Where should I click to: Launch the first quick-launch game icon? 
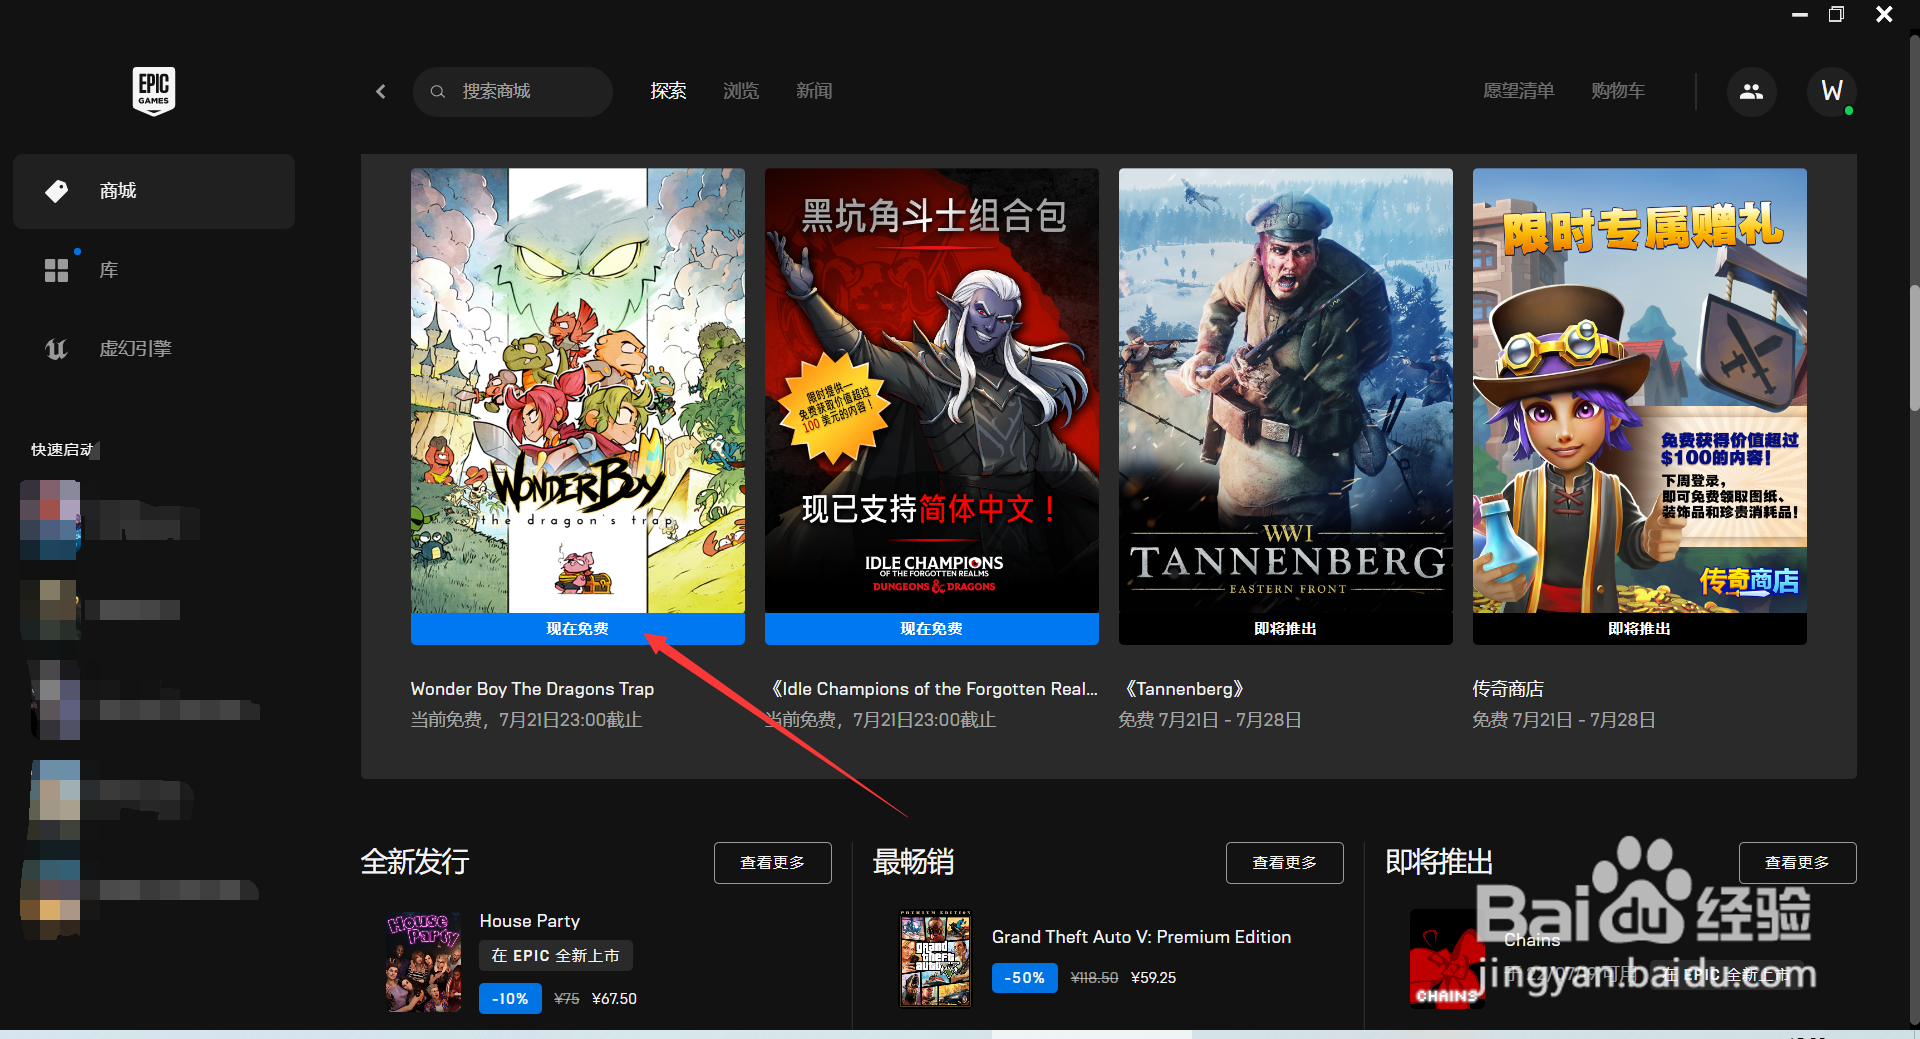click(x=50, y=520)
